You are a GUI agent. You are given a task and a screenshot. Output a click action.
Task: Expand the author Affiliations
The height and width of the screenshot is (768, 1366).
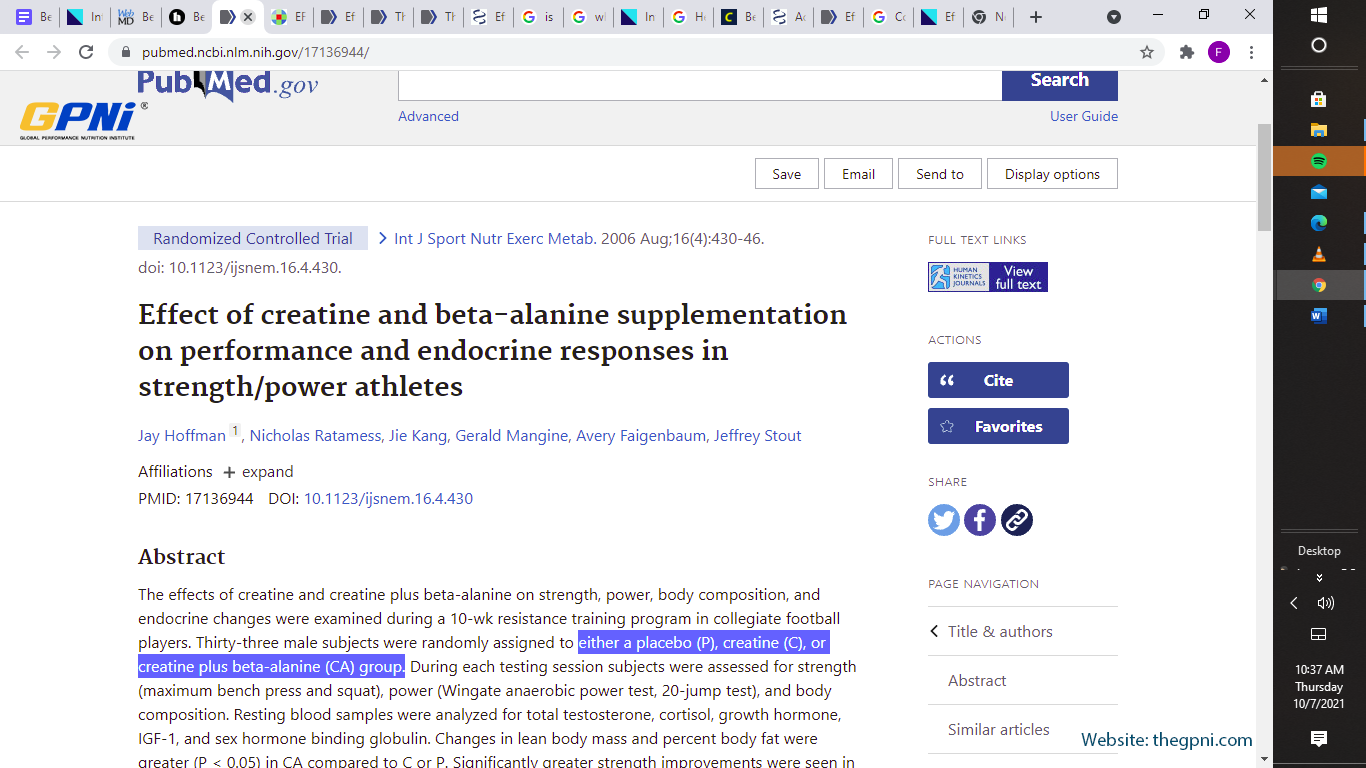coord(258,472)
